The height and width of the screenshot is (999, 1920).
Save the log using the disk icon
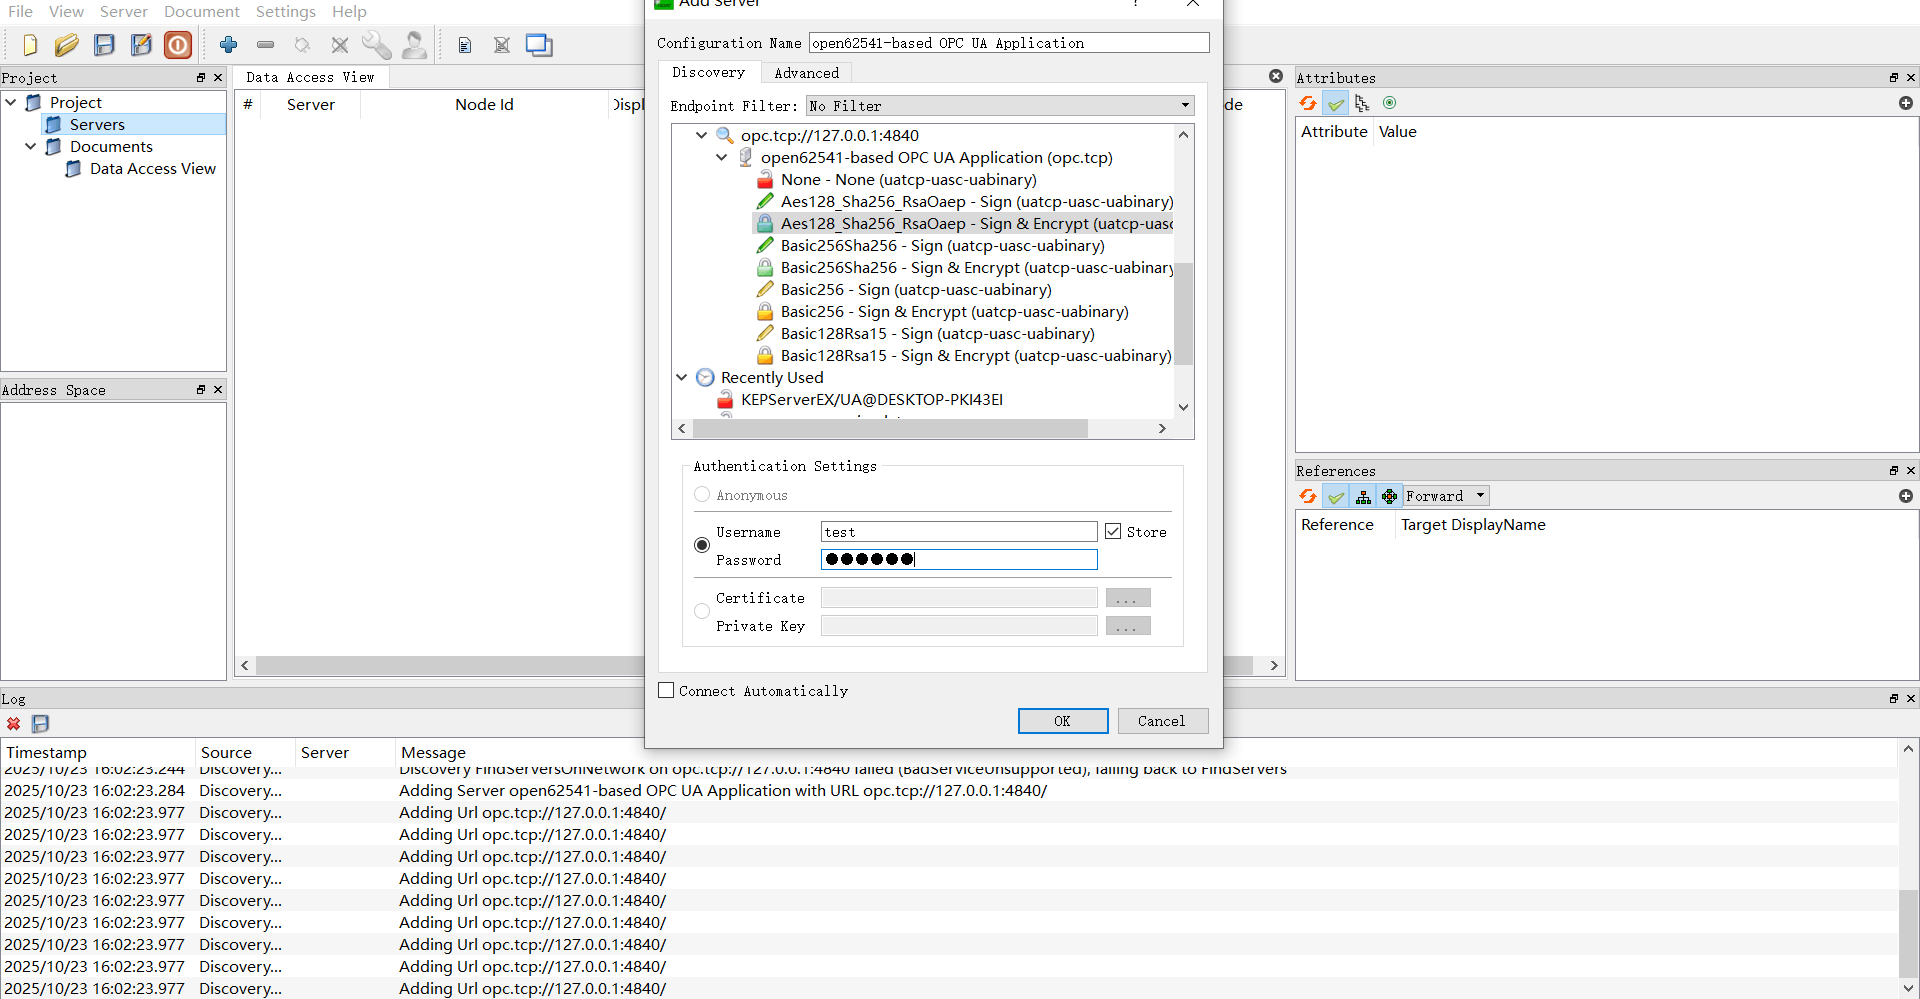[x=41, y=724]
